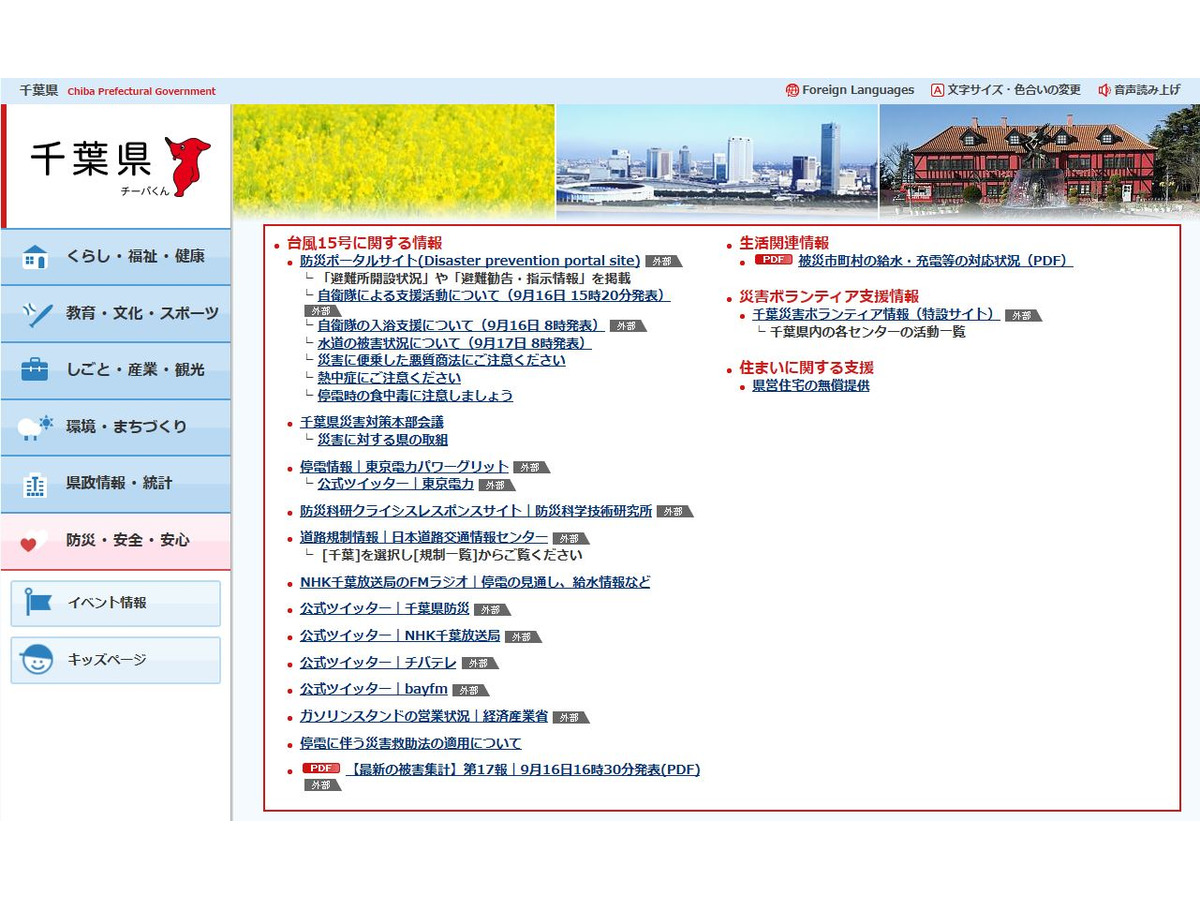The image size is (1200, 900).
Task: Select the 県政情報・統計 menu item
Action: click(x=119, y=483)
